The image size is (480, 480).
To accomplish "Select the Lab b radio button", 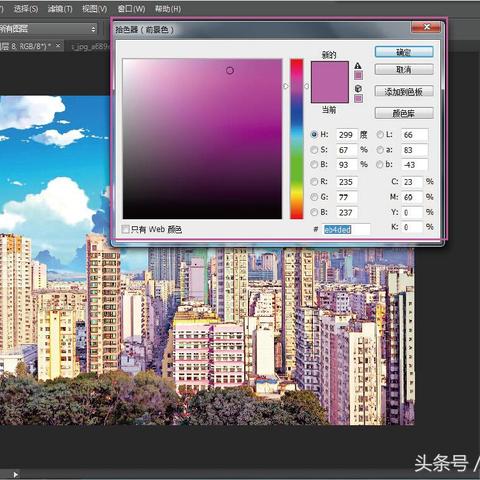I will pos(380,164).
